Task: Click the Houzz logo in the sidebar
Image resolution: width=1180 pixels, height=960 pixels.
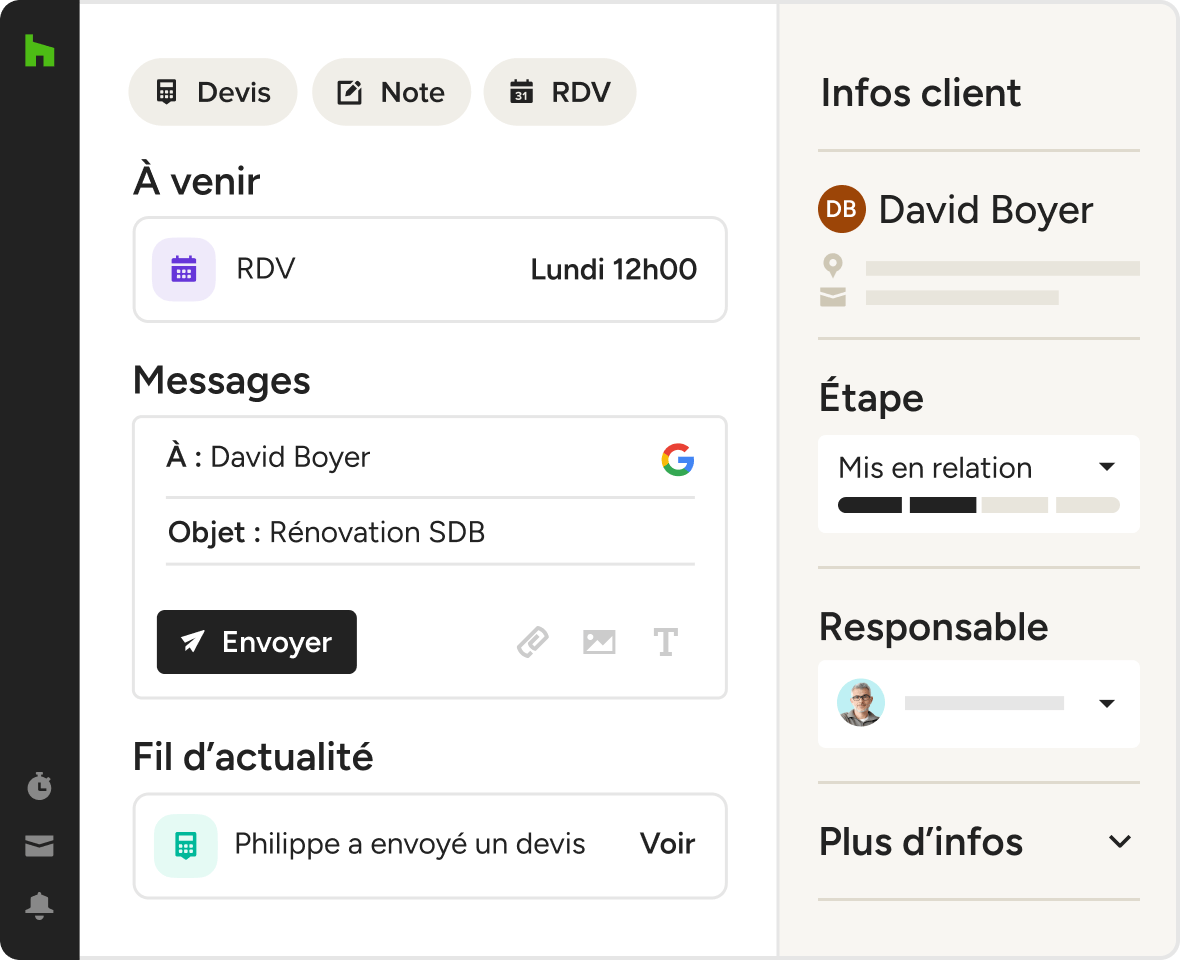Action: (x=39, y=50)
